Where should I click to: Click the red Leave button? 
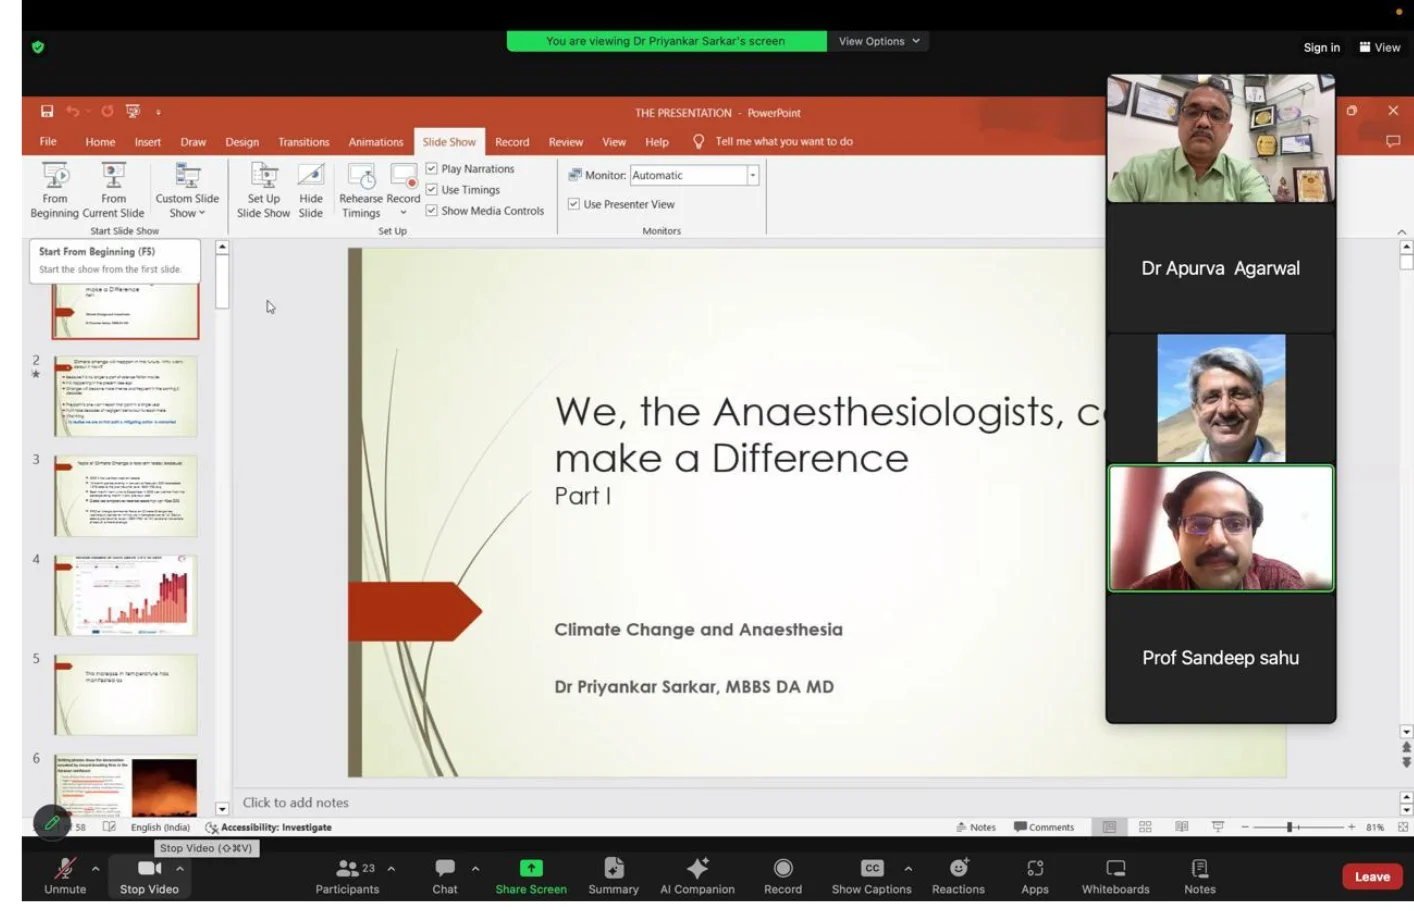point(1372,876)
